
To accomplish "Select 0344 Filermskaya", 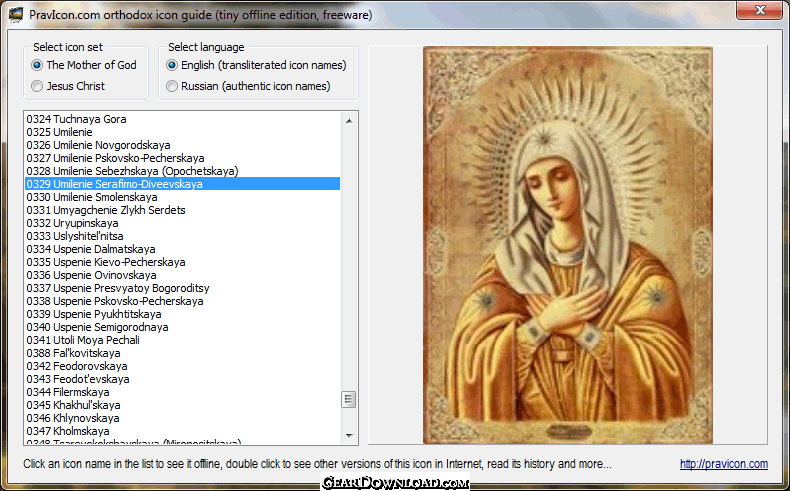I will click(x=183, y=392).
